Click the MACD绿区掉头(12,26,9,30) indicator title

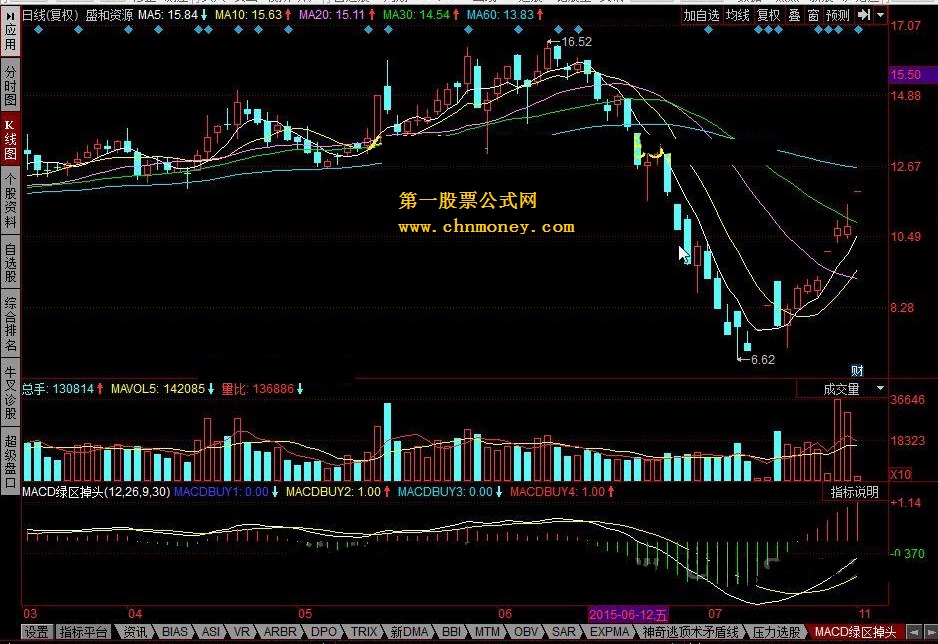coord(96,492)
